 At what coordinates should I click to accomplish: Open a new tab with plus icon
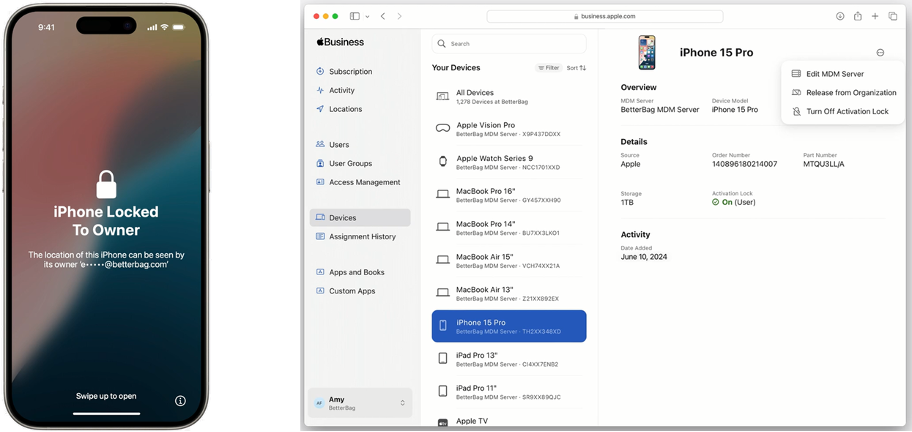pyautogui.click(x=875, y=16)
